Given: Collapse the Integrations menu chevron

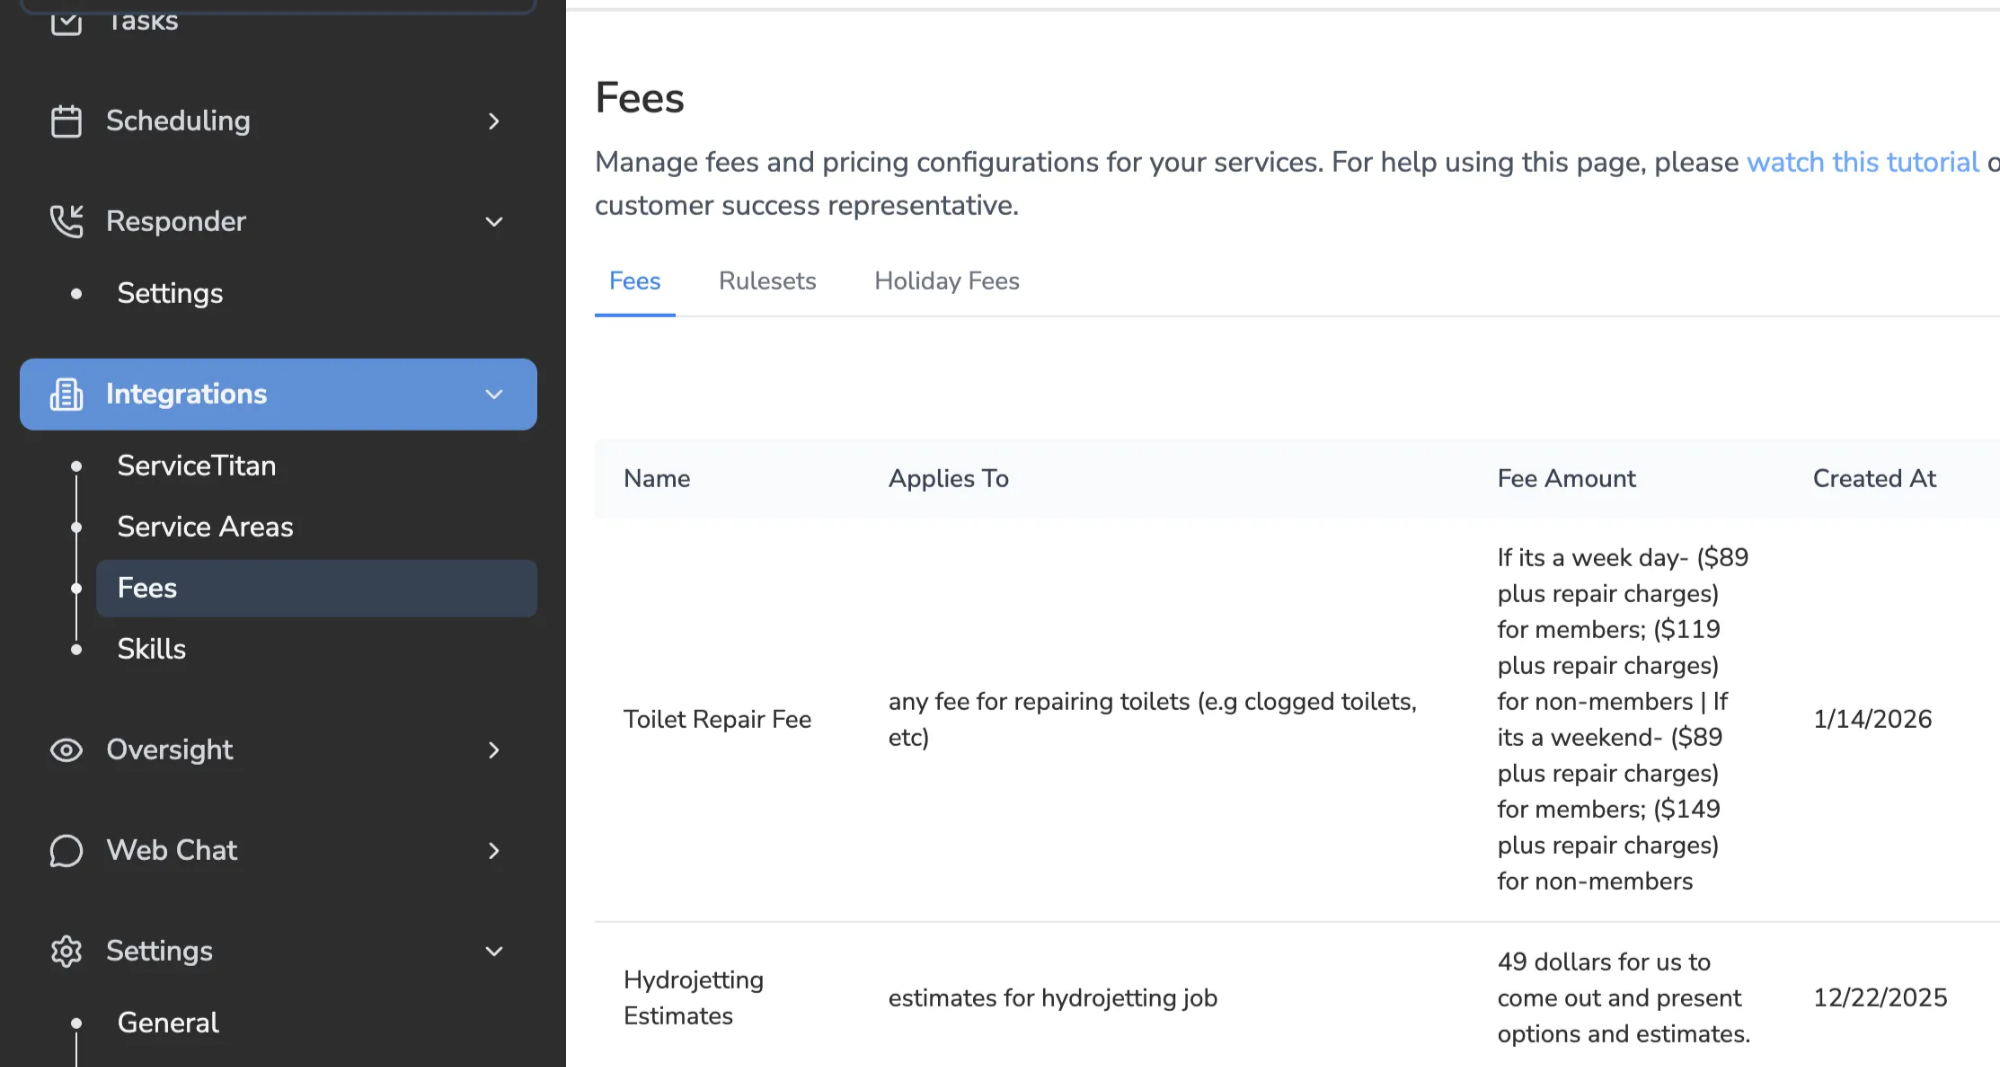Looking at the screenshot, I should point(494,394).
